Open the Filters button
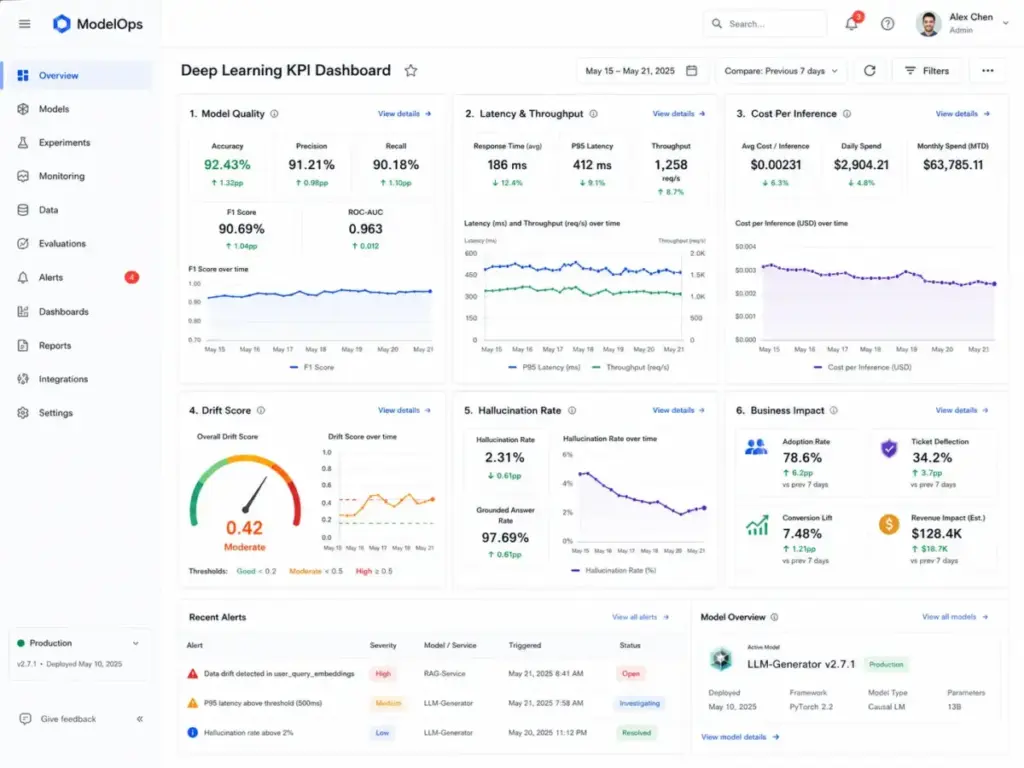 coord(927,71)
